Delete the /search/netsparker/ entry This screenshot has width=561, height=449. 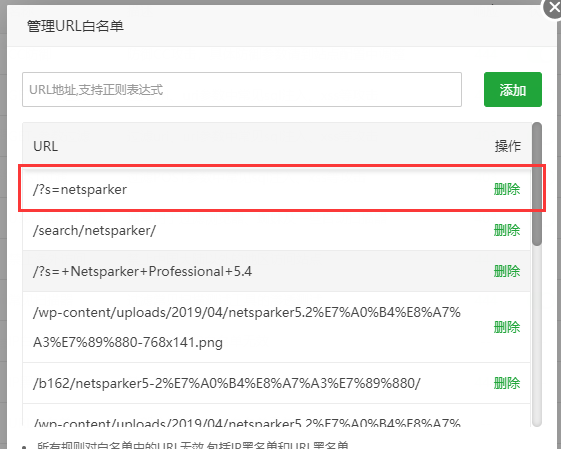coord(507,230)
